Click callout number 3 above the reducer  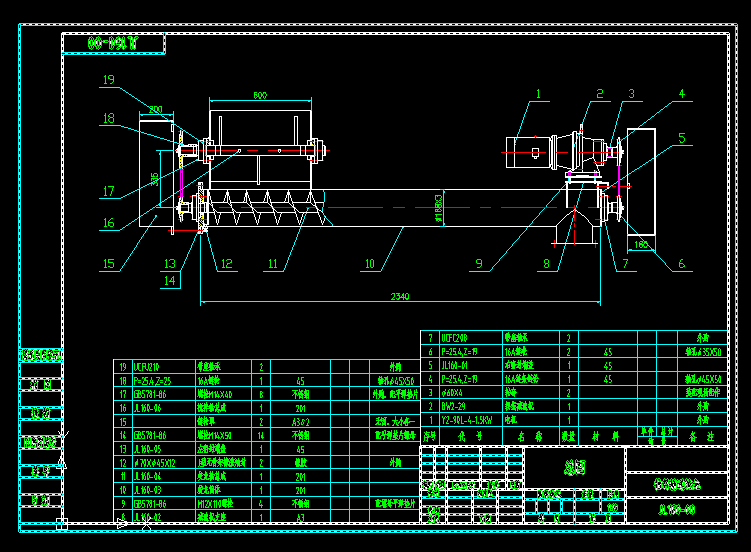(x=631, y=94)
